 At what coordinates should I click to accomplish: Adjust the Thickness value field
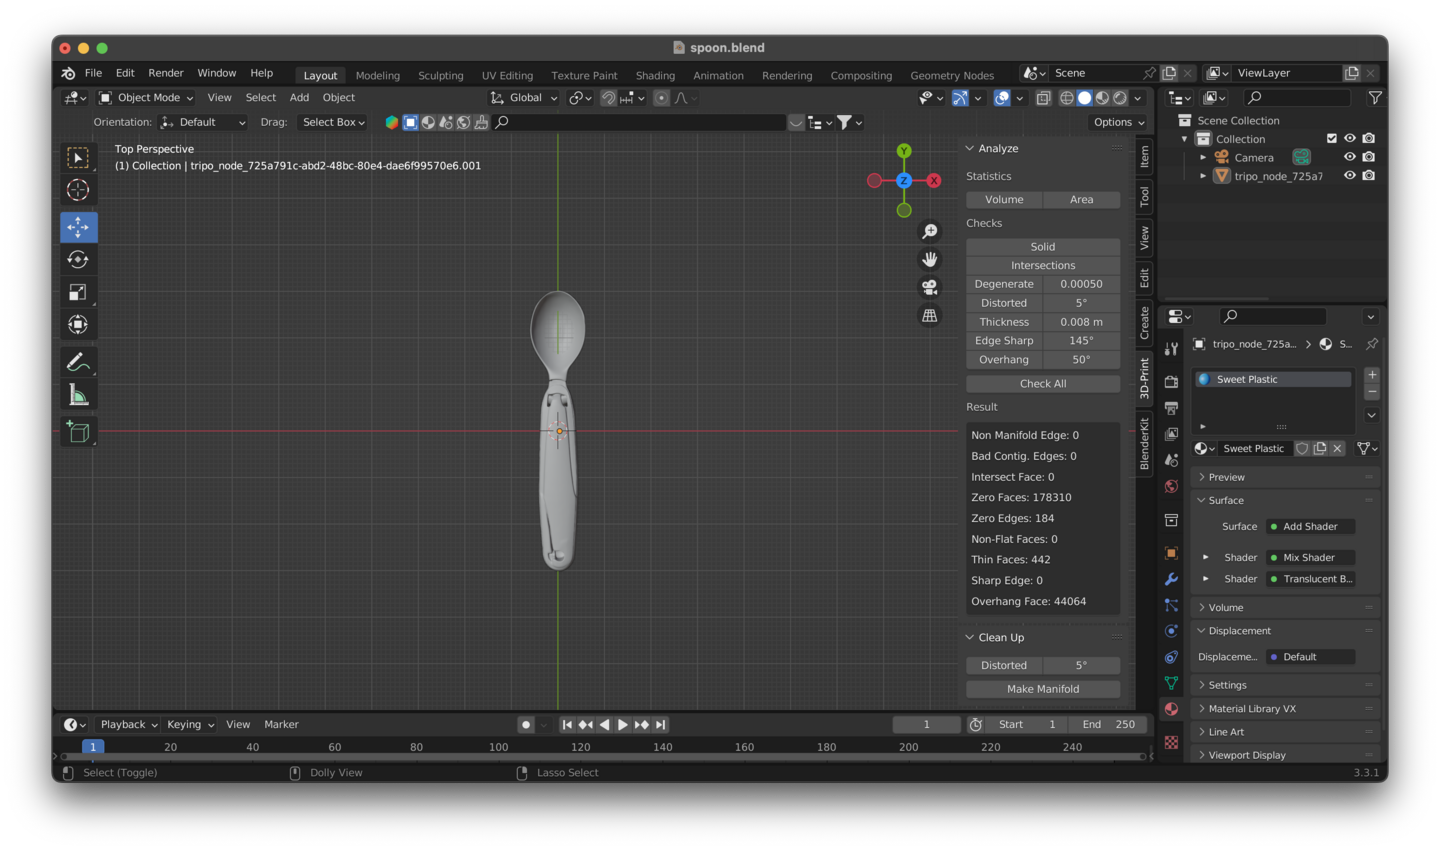pyautogui.click(x=1081, y=322)
